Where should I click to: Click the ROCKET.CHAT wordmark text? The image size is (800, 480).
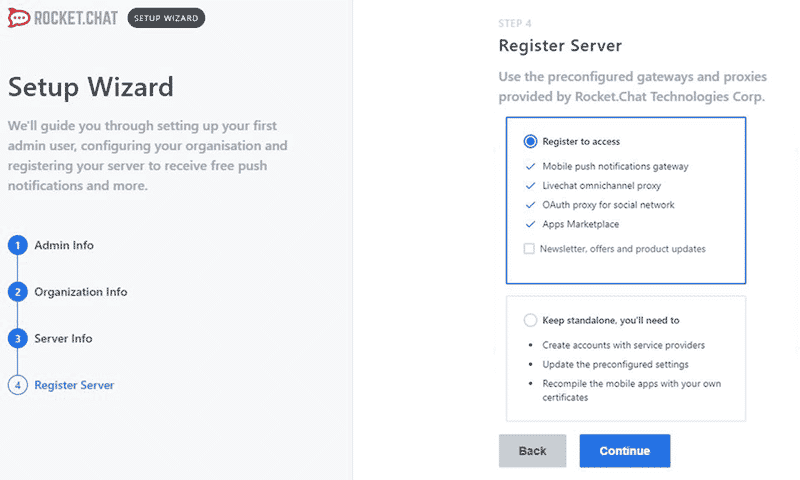pyautogui.click(x=76, y=18)
